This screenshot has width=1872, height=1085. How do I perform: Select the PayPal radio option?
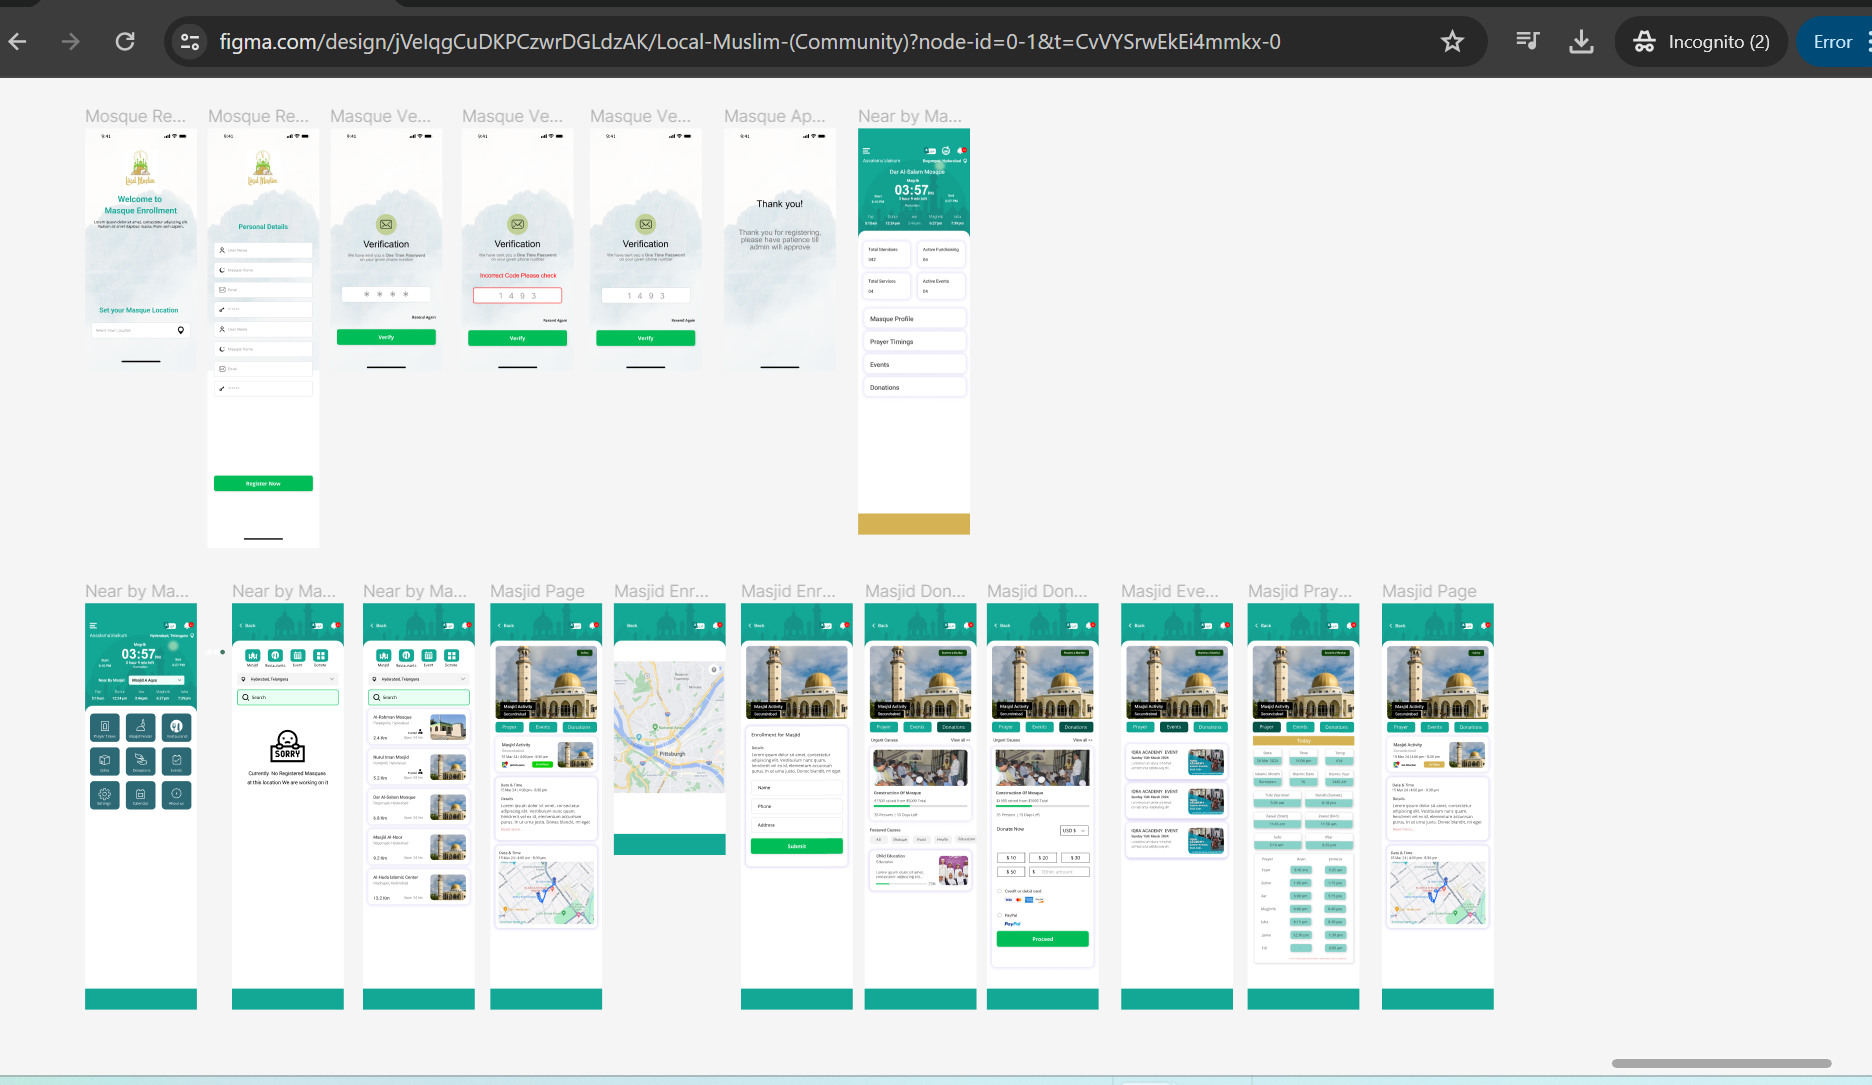999,915
